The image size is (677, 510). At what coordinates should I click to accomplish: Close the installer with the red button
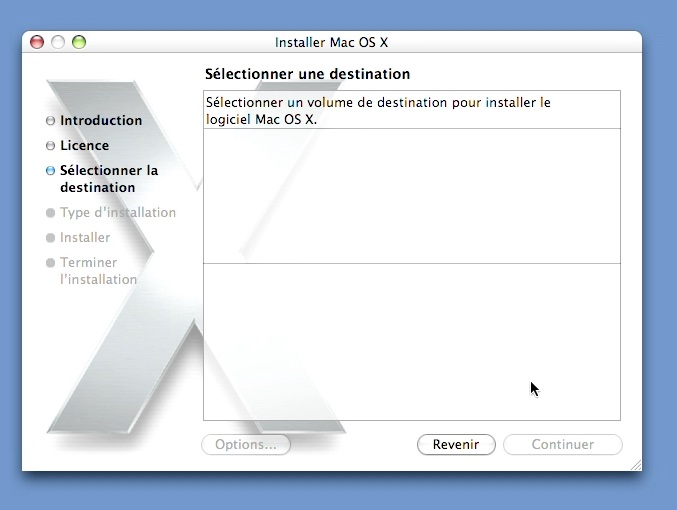click(37, 42)
